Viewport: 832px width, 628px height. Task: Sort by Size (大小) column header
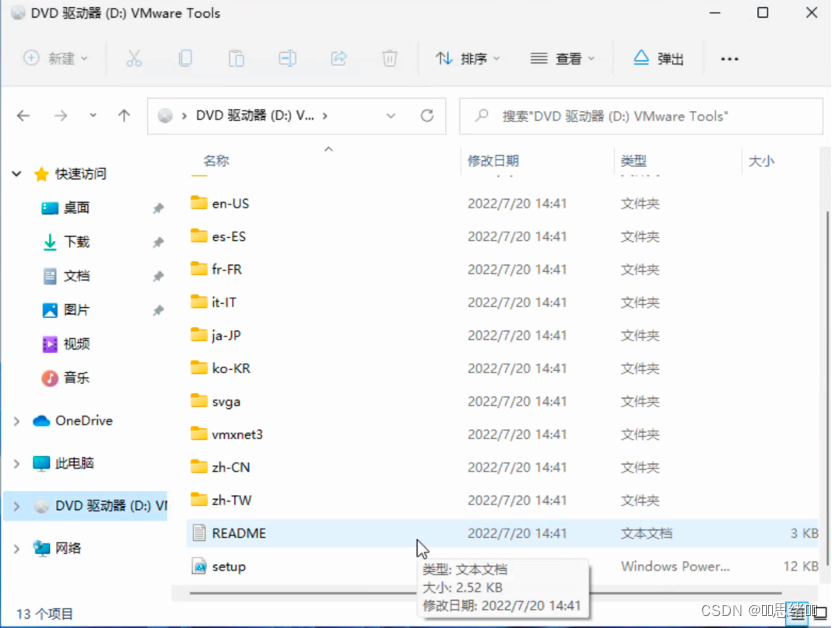pyautogui.click(x=761, y=161)
